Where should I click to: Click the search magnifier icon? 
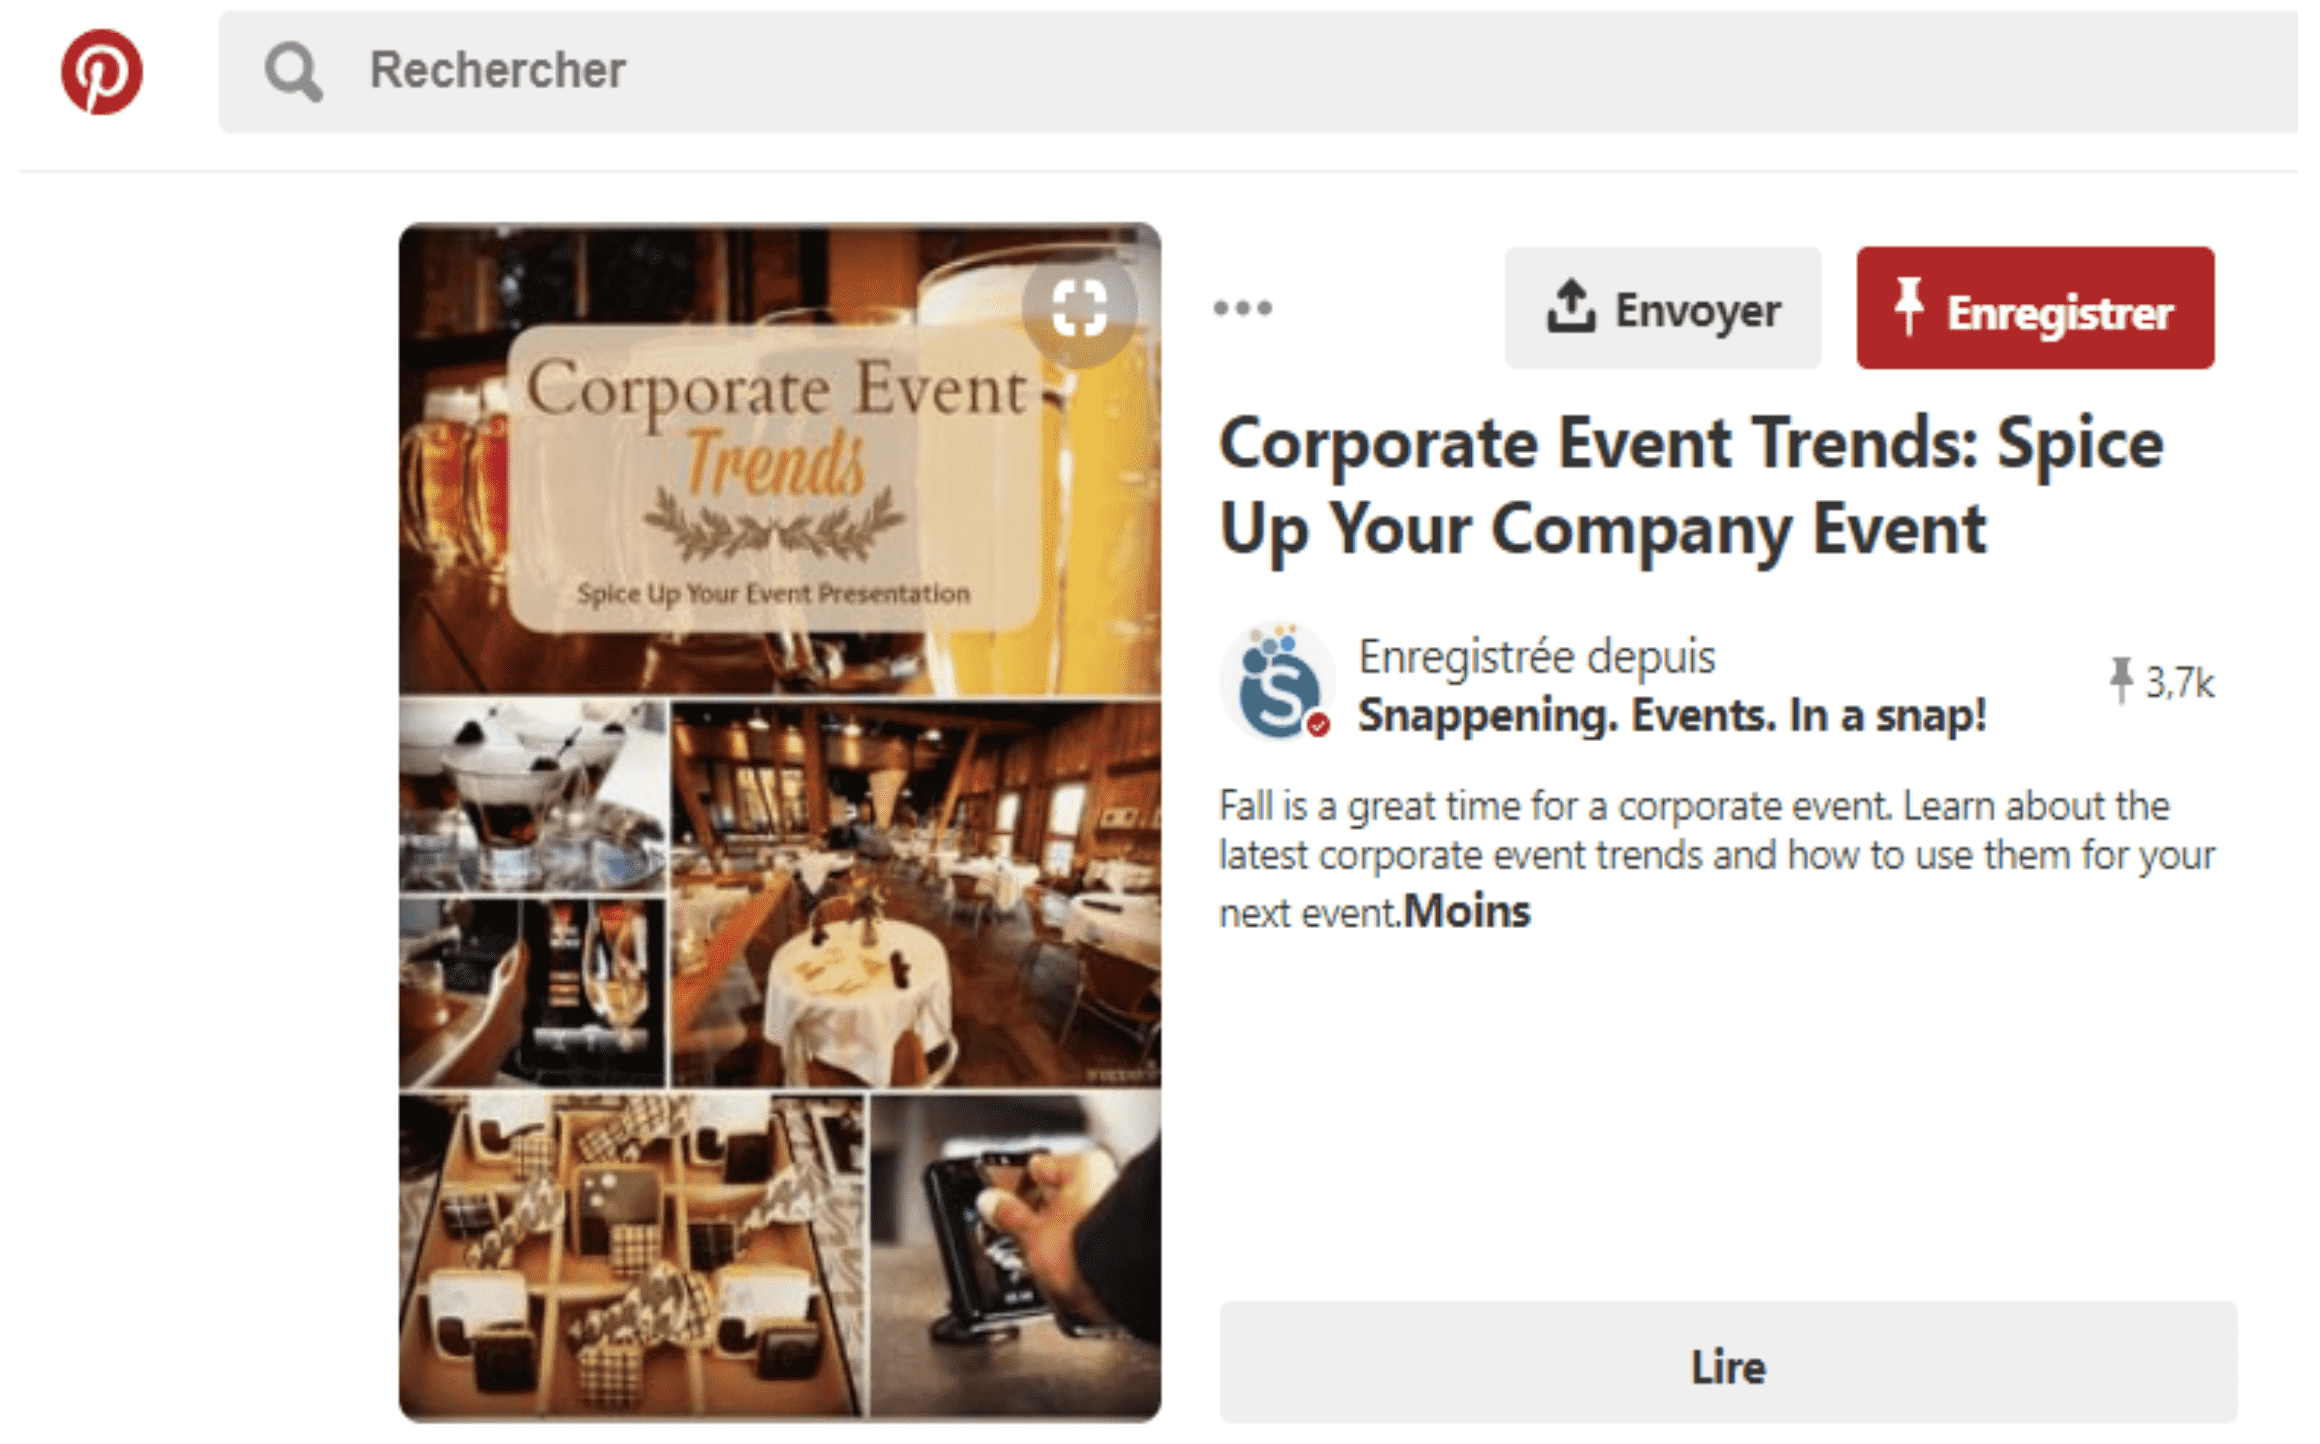click(292, 71)
